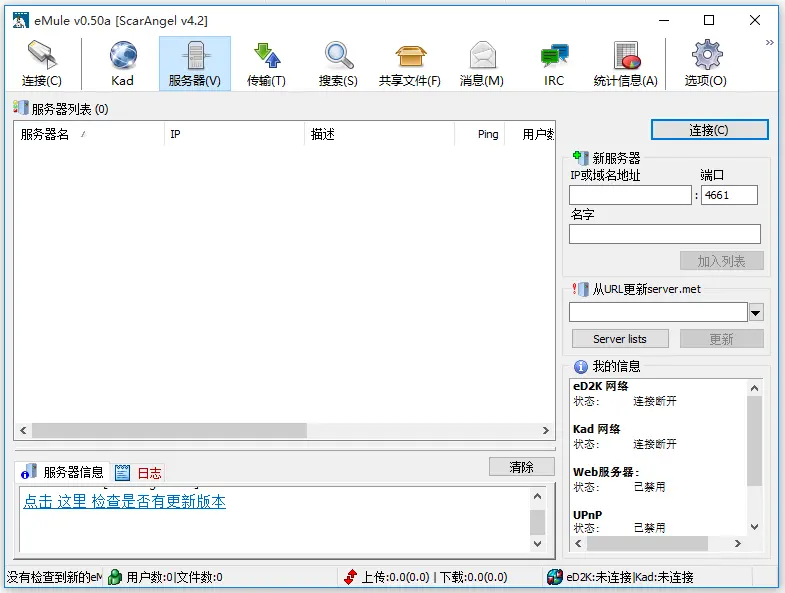This screenshot has width=785, height=593.
Task: Switch to the 日志 log tab
Action: (139, 473)
